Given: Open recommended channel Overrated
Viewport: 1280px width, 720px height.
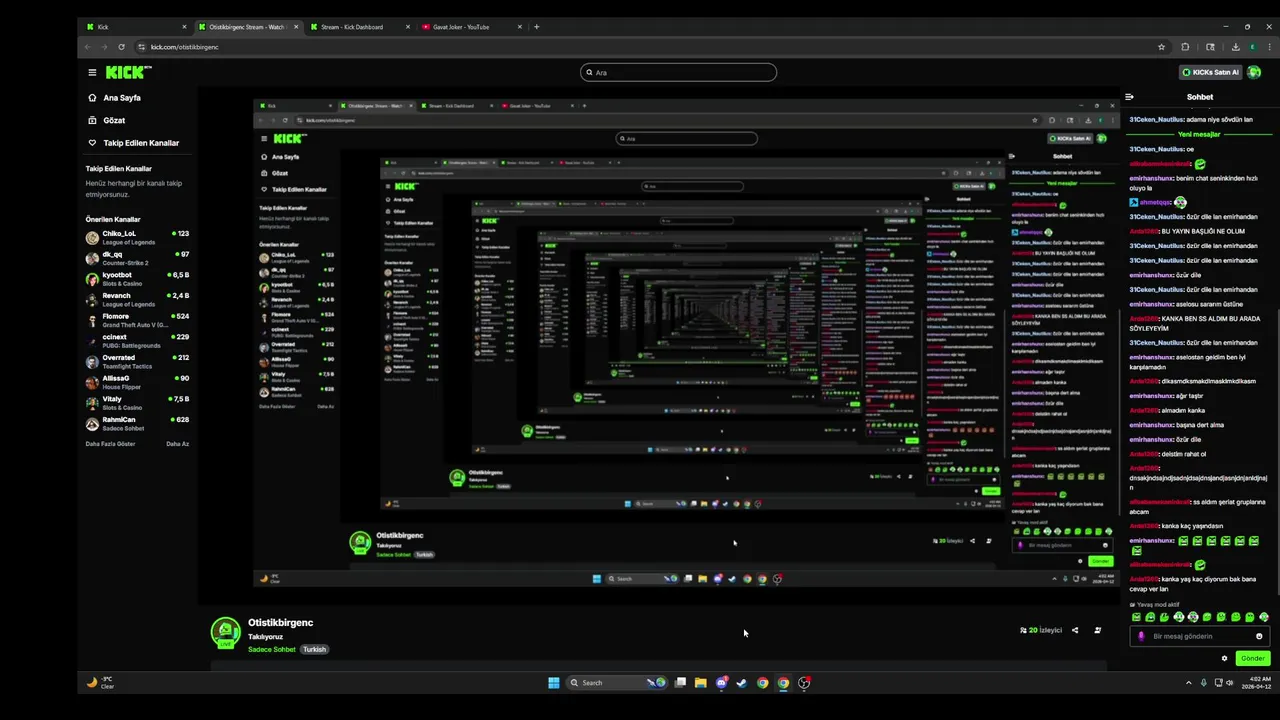Looking at the screenshot, I should 137,361.
